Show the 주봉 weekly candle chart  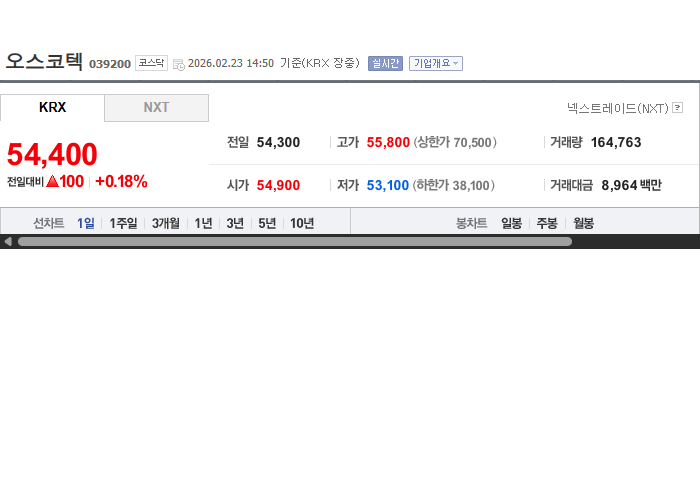coord(547,223)
